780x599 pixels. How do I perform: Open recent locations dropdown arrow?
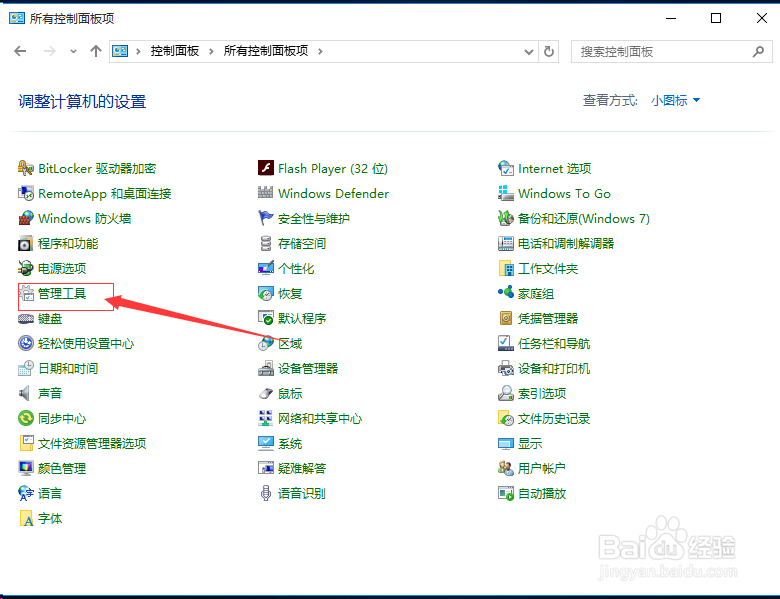coord(73,51)
